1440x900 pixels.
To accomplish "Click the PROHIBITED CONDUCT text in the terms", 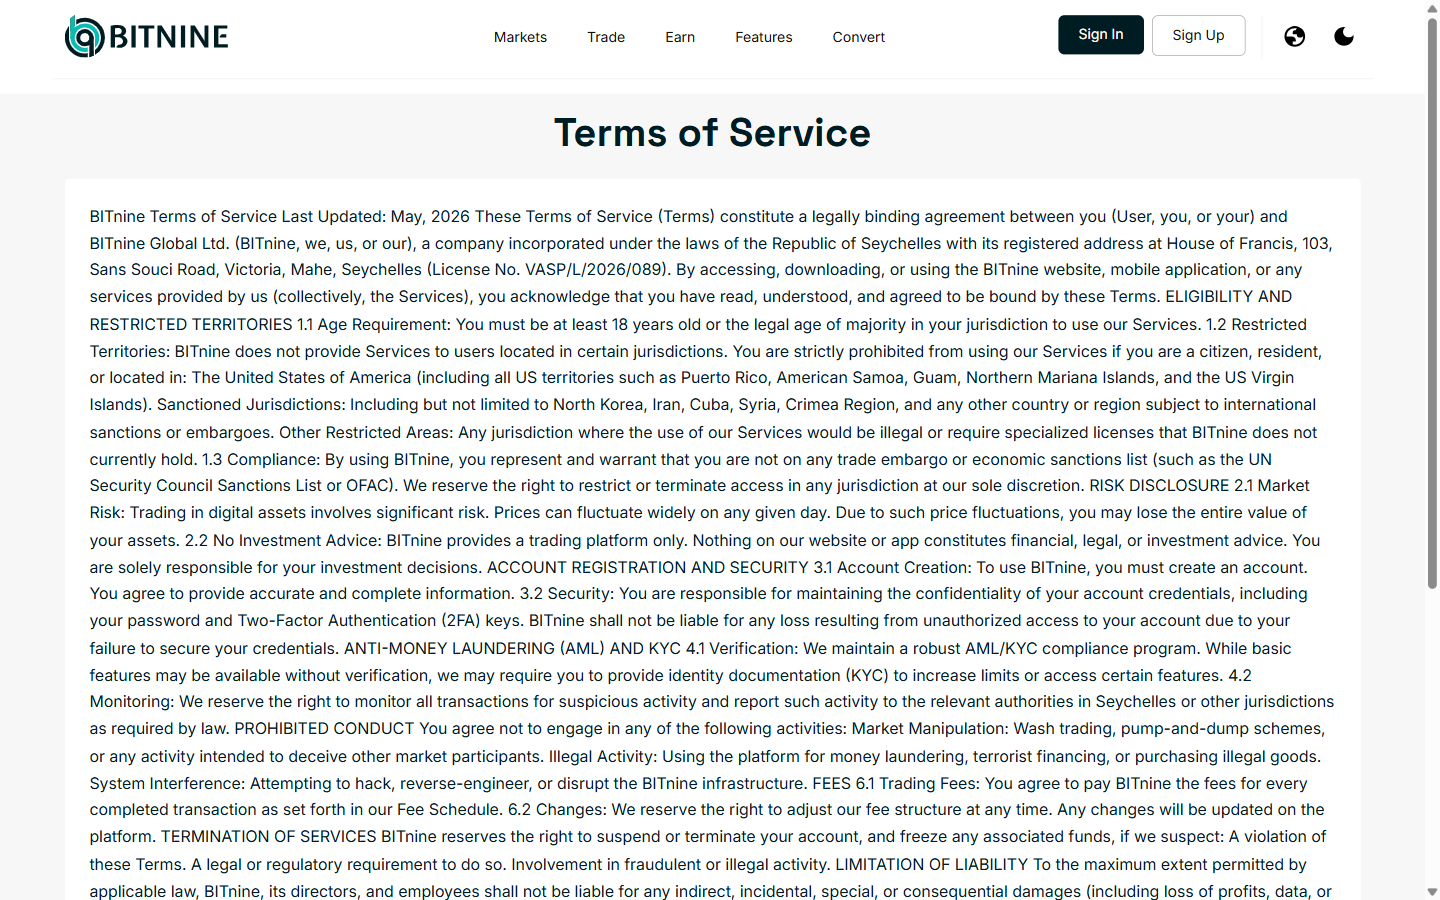I will pos(324,729).
